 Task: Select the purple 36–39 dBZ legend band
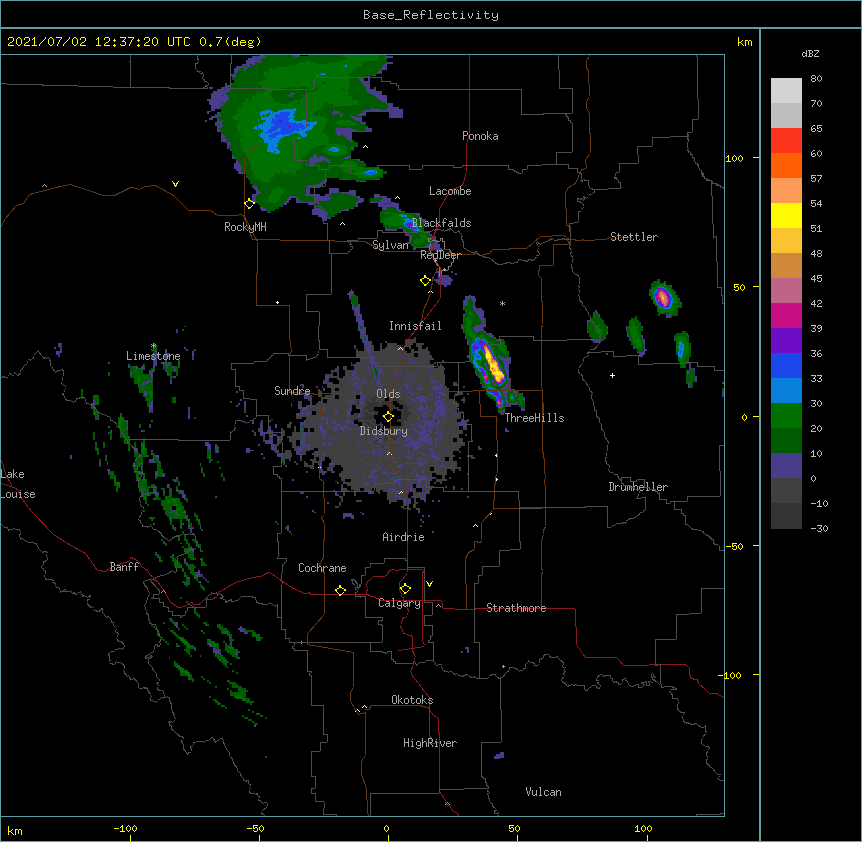point(786,340)
